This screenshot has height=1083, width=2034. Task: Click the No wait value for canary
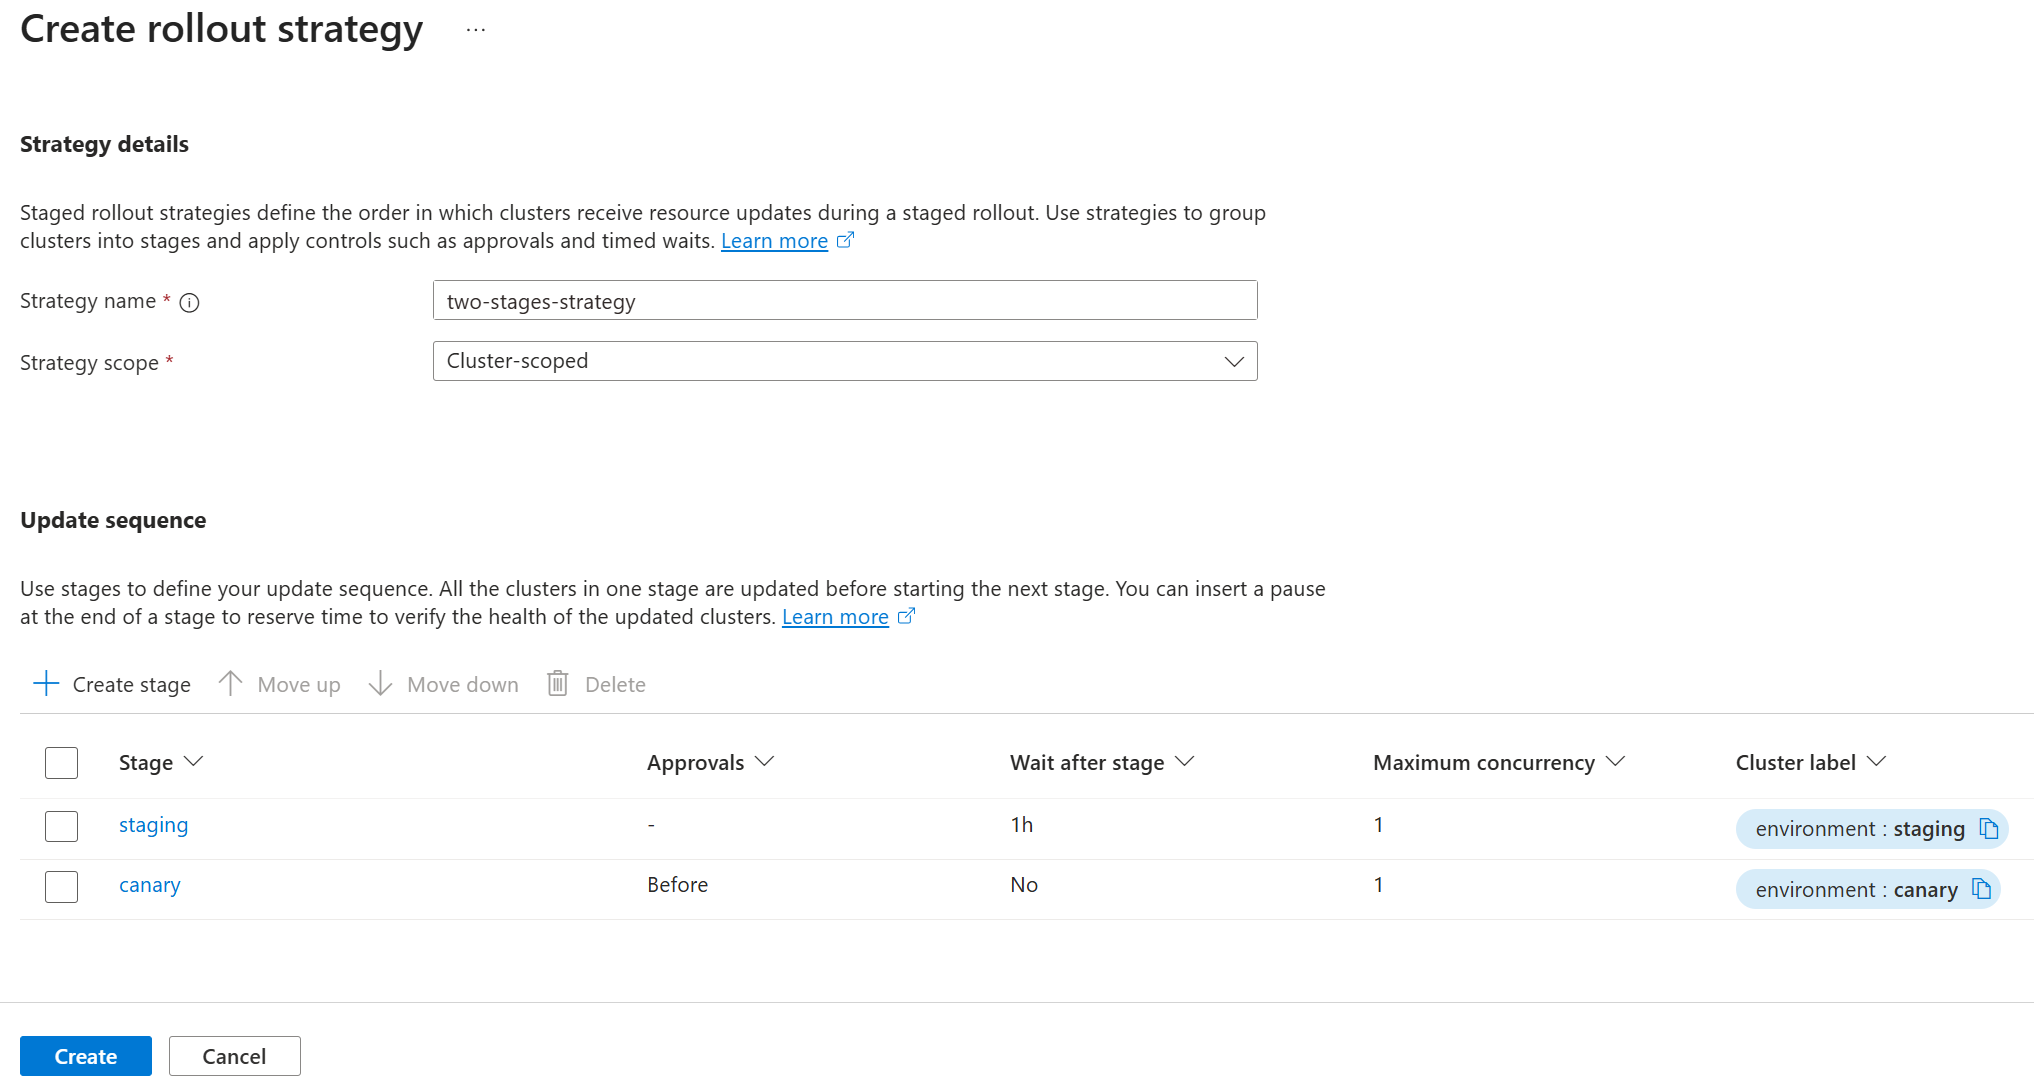pos(1024,885)
